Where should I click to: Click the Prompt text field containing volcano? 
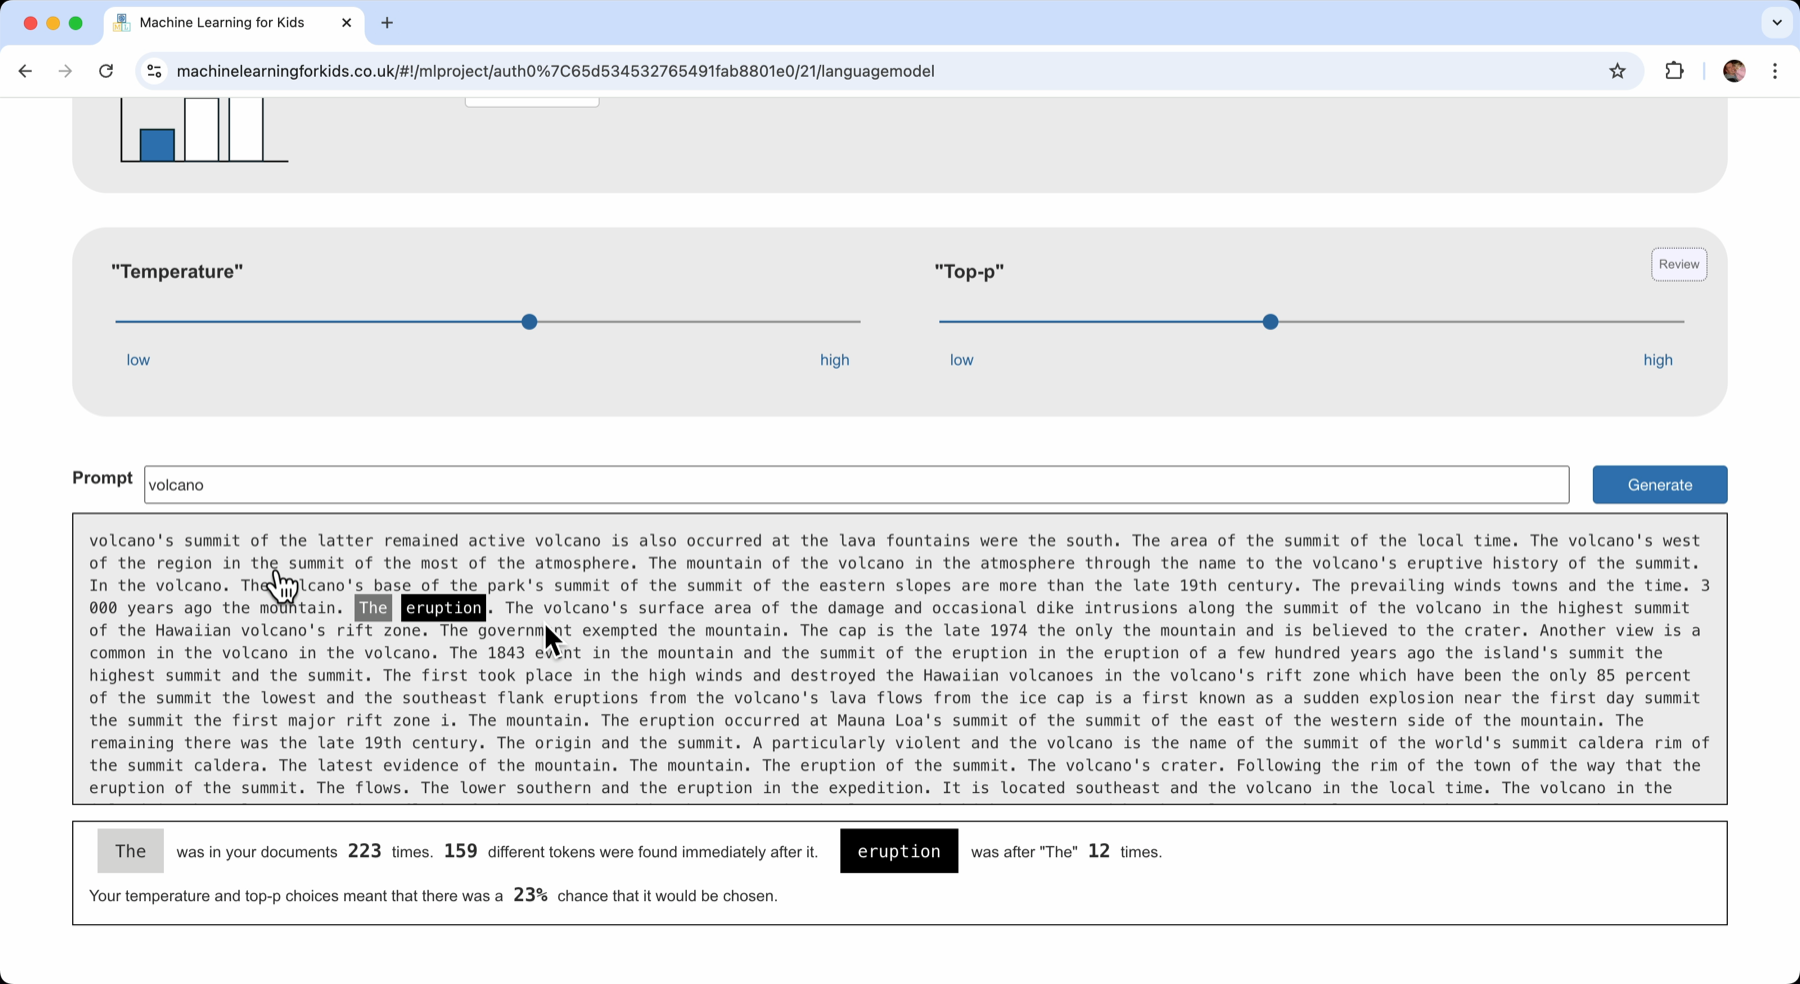[856, 485]
